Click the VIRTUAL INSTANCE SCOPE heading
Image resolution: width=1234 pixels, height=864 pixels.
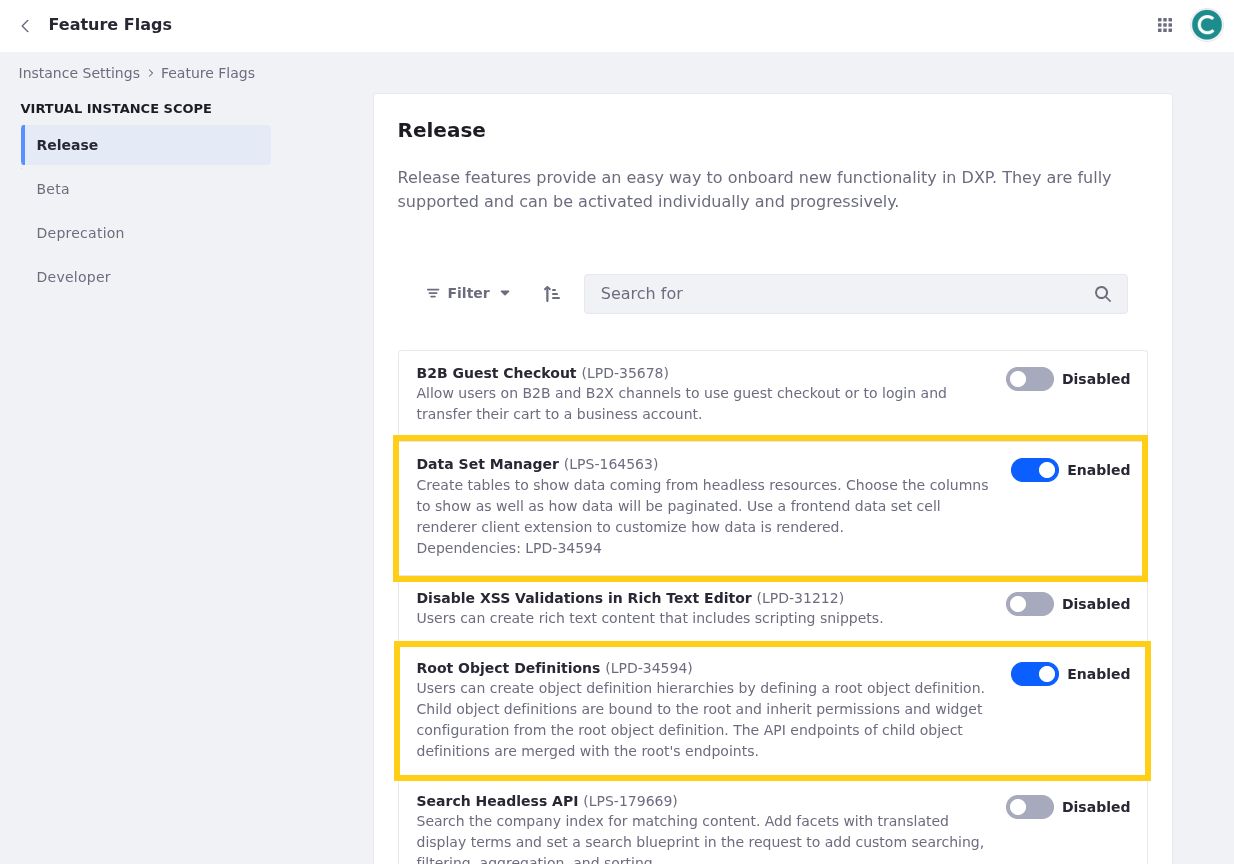(x=116, y=109)
